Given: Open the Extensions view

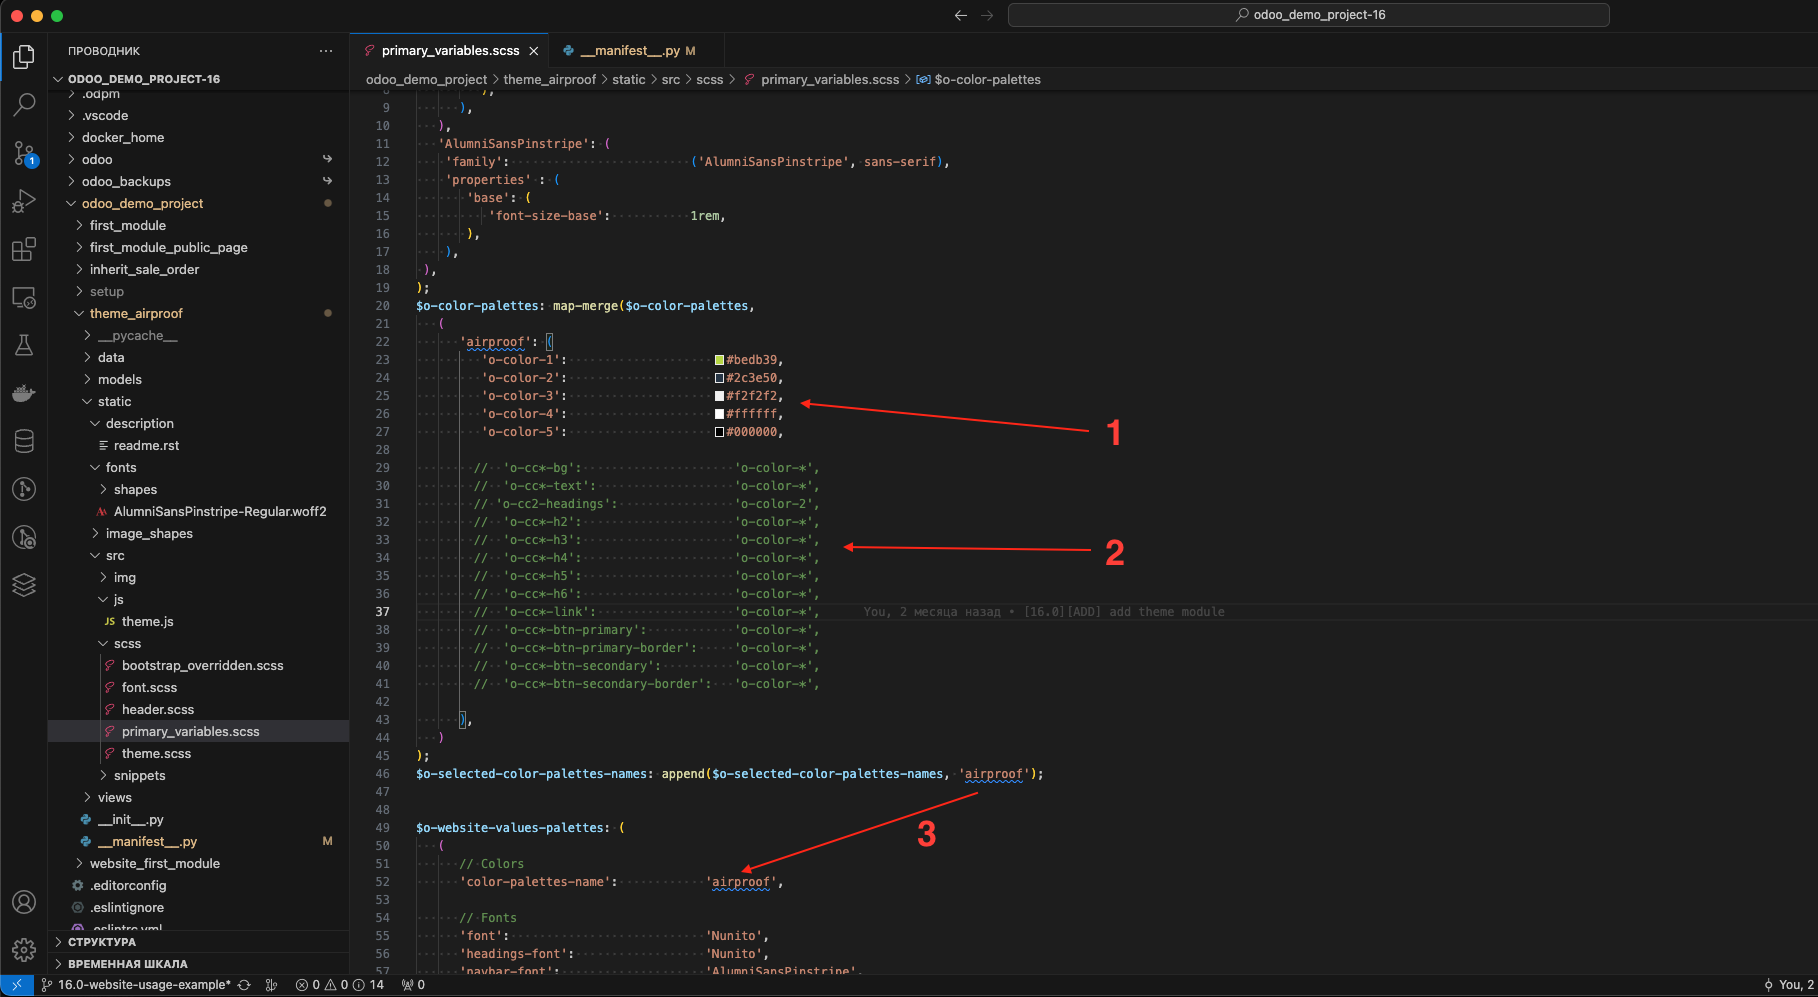Looking at the screenshot, I should click(x=24, y=249).
